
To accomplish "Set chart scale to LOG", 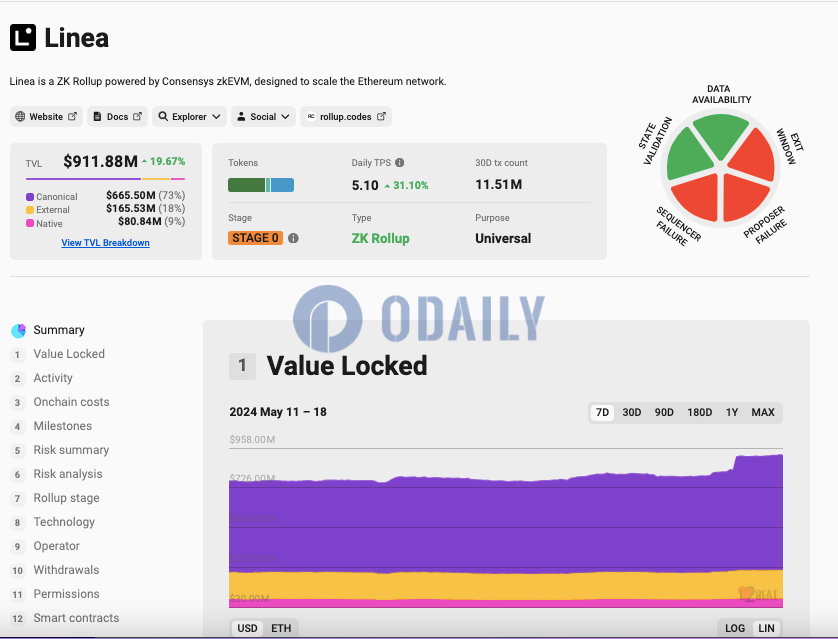I will click(735, 628).
